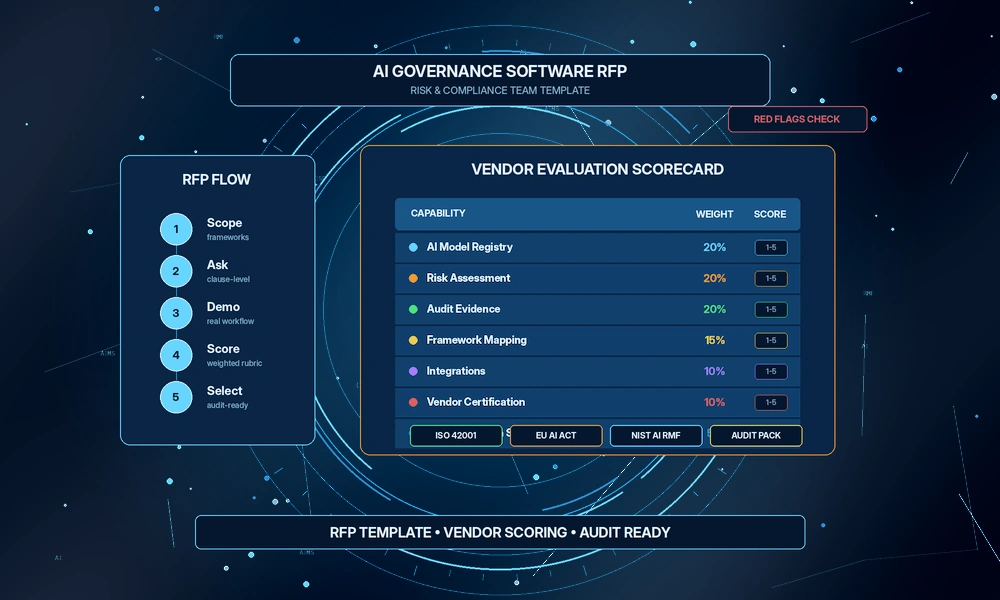Viewport: 1000px width, 600px height.
Task: Click the 1-5 score box for Audit Evidence
Action: point(771,309)
